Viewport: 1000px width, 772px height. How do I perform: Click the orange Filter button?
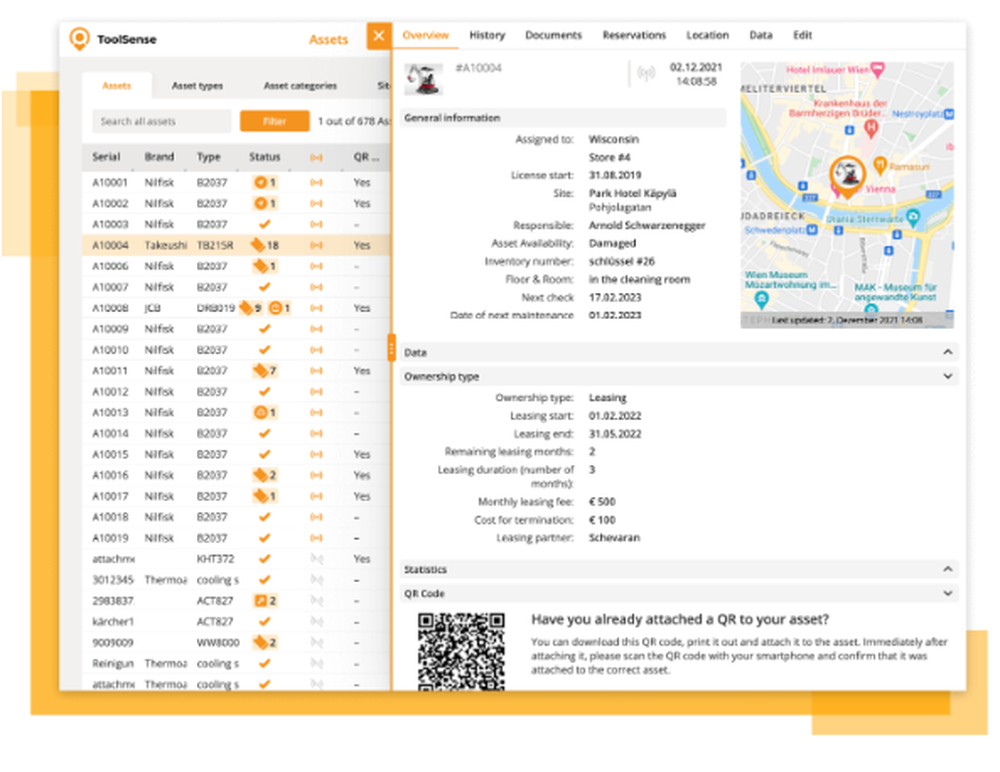pyautogui.click(x=274, y=121)
